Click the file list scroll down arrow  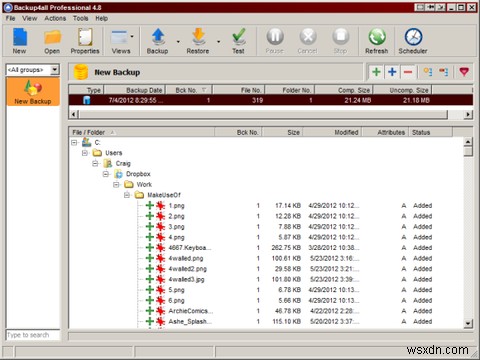click(468, 323)
